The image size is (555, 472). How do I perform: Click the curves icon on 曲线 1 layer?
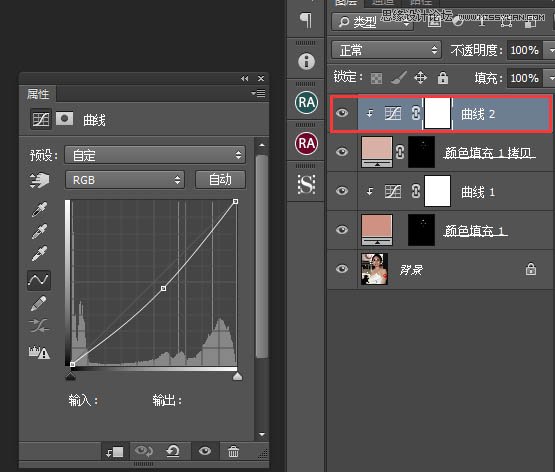pos(393,191)
